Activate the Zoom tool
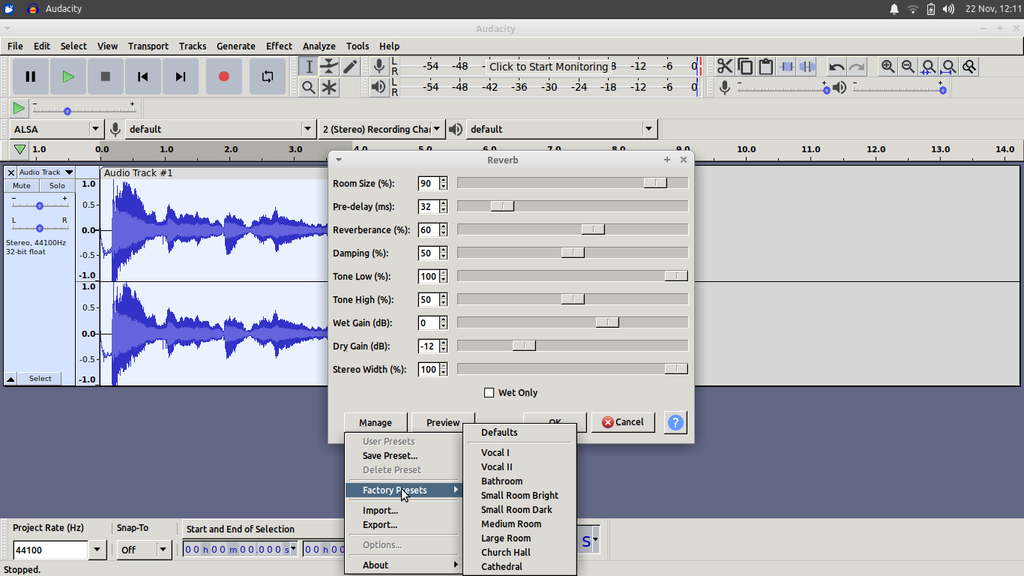The image size is (1024, 576). 310,88
